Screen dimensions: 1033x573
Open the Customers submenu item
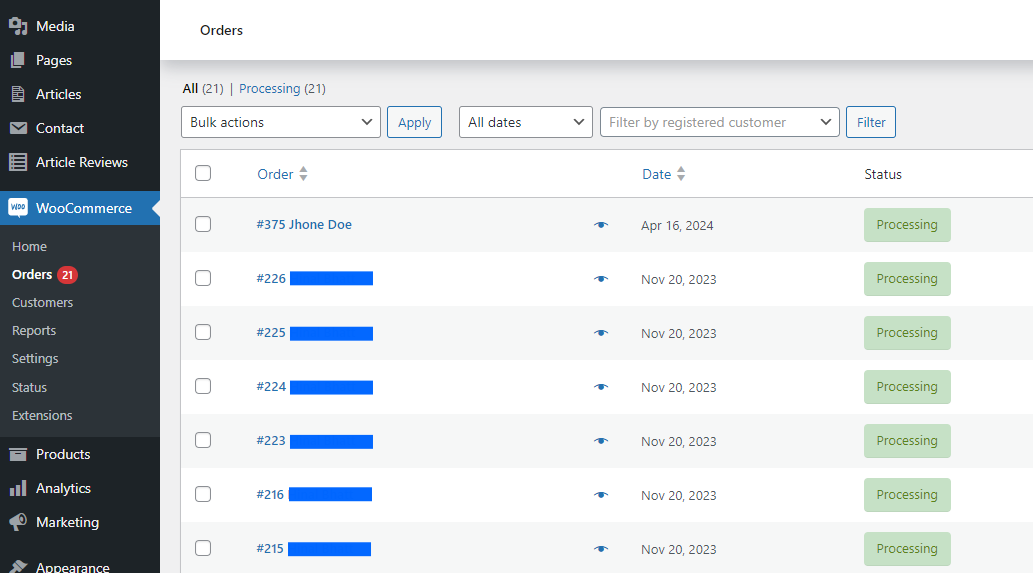(x=42, y=302)
